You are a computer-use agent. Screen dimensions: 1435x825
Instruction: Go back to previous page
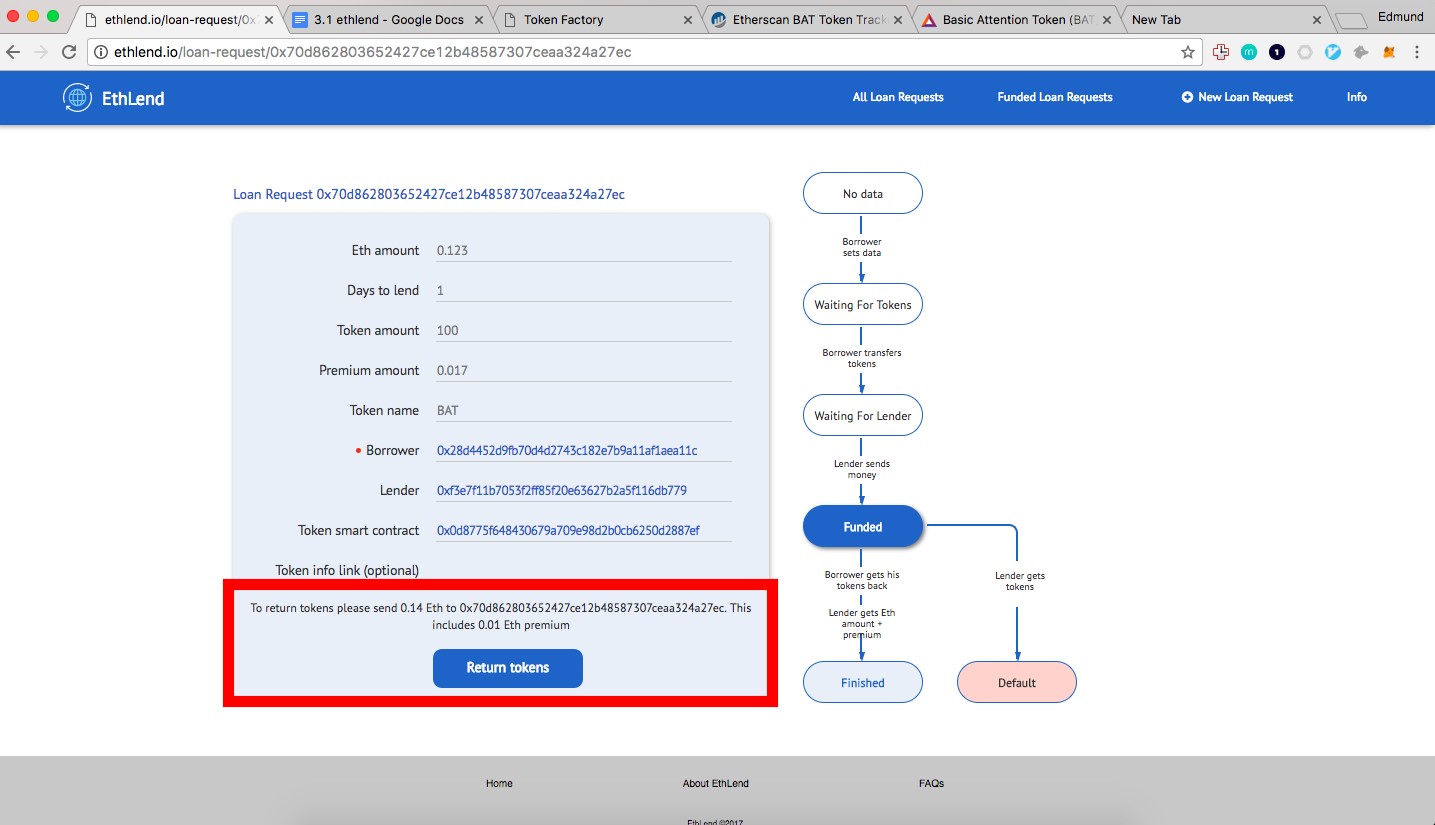15,52
